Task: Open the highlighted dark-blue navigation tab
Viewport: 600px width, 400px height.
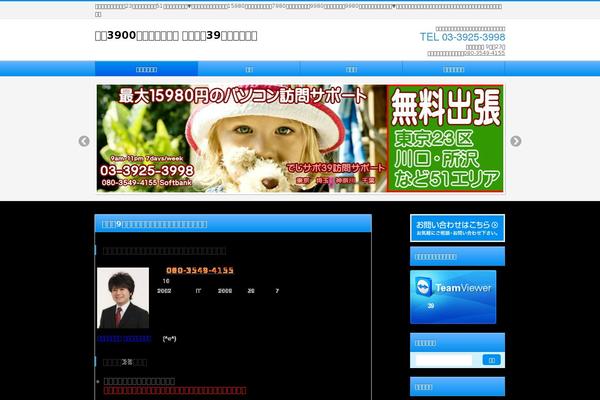Action: 147,69
